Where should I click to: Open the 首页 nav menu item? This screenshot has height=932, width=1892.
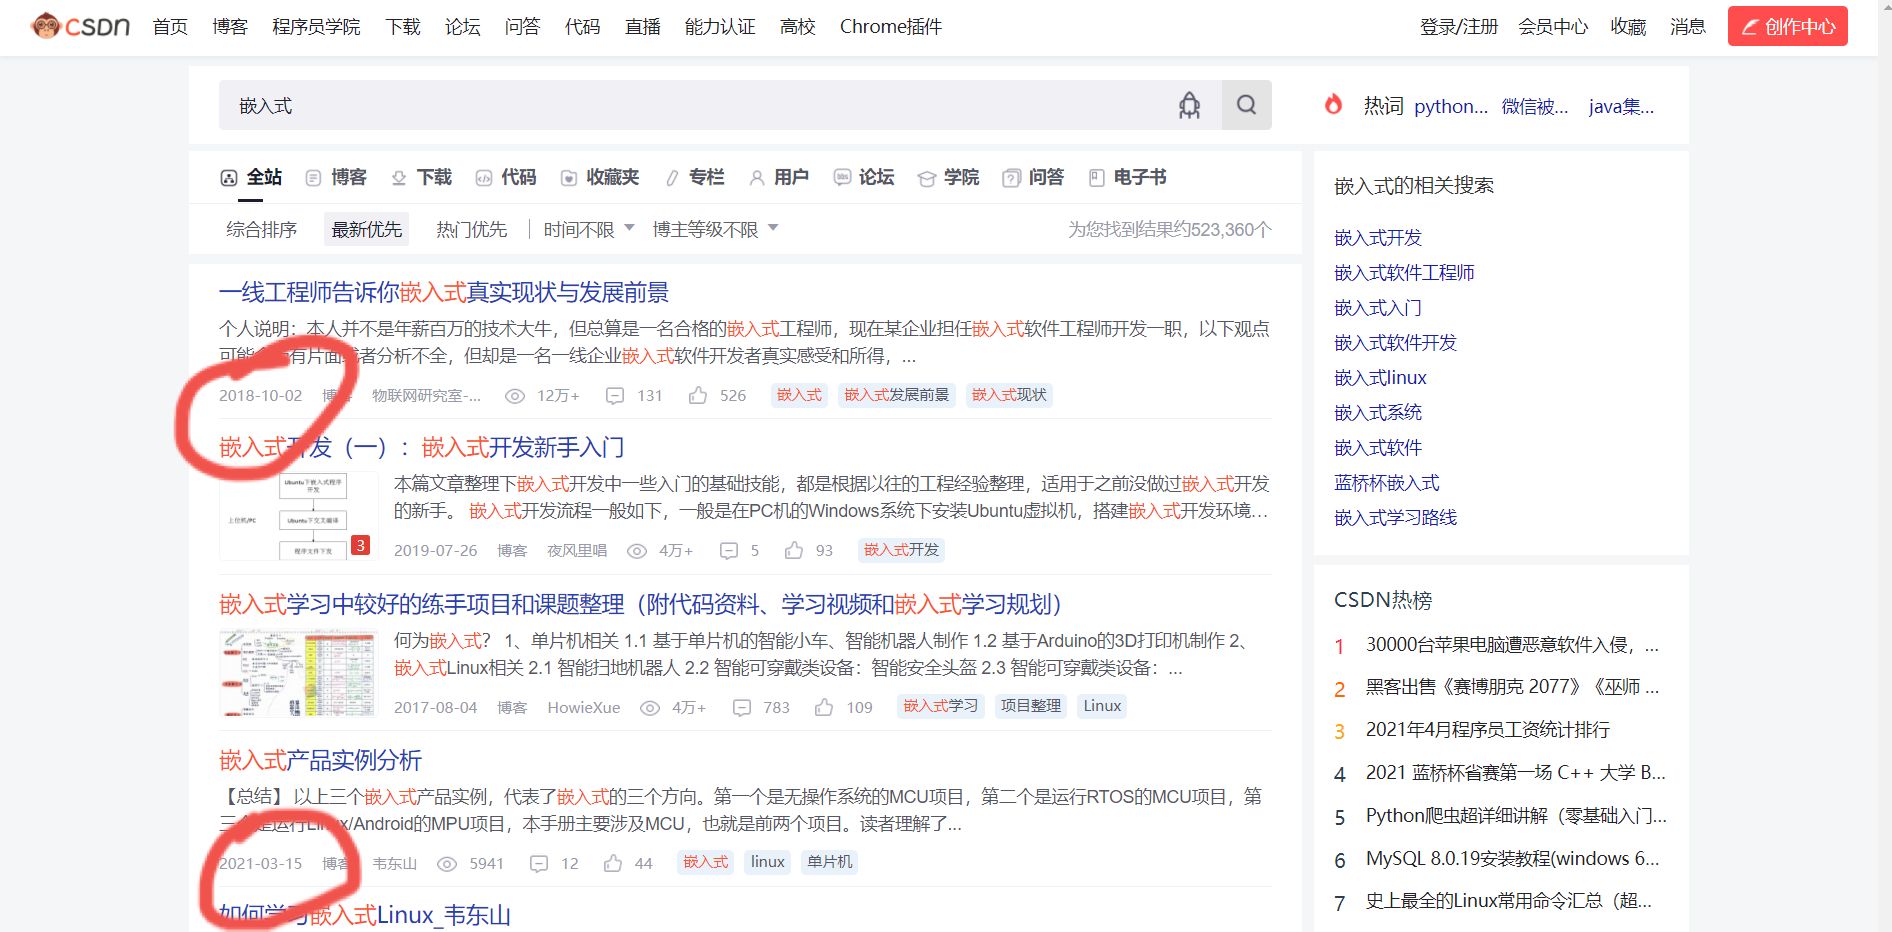[170, 27]
